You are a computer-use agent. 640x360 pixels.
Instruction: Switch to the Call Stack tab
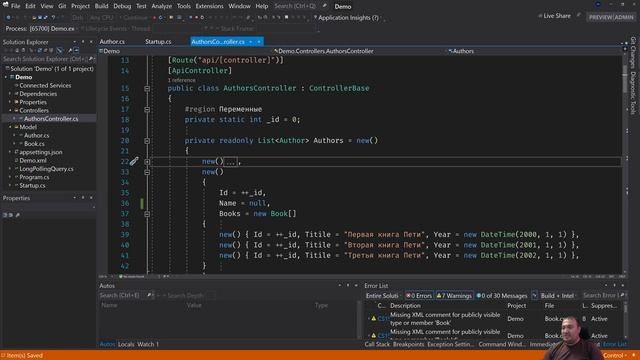pos(377,344)
